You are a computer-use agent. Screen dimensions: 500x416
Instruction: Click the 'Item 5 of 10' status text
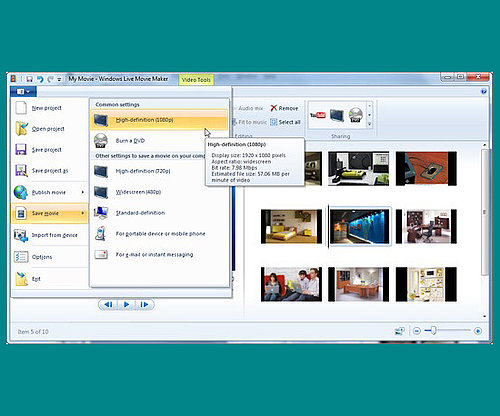coord(33,332)
